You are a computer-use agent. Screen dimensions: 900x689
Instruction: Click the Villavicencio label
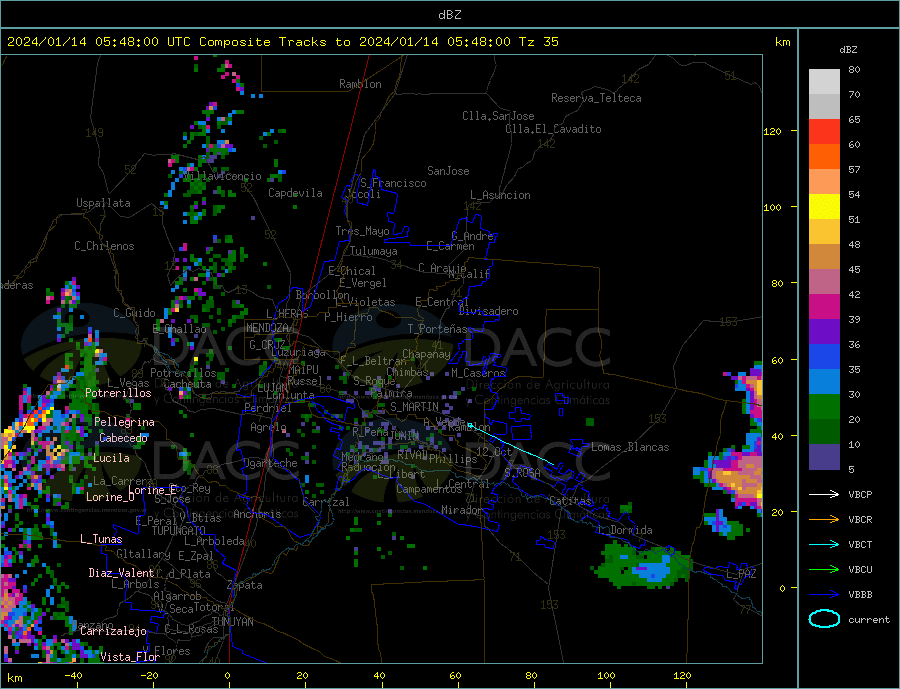(x=222, y=176)
